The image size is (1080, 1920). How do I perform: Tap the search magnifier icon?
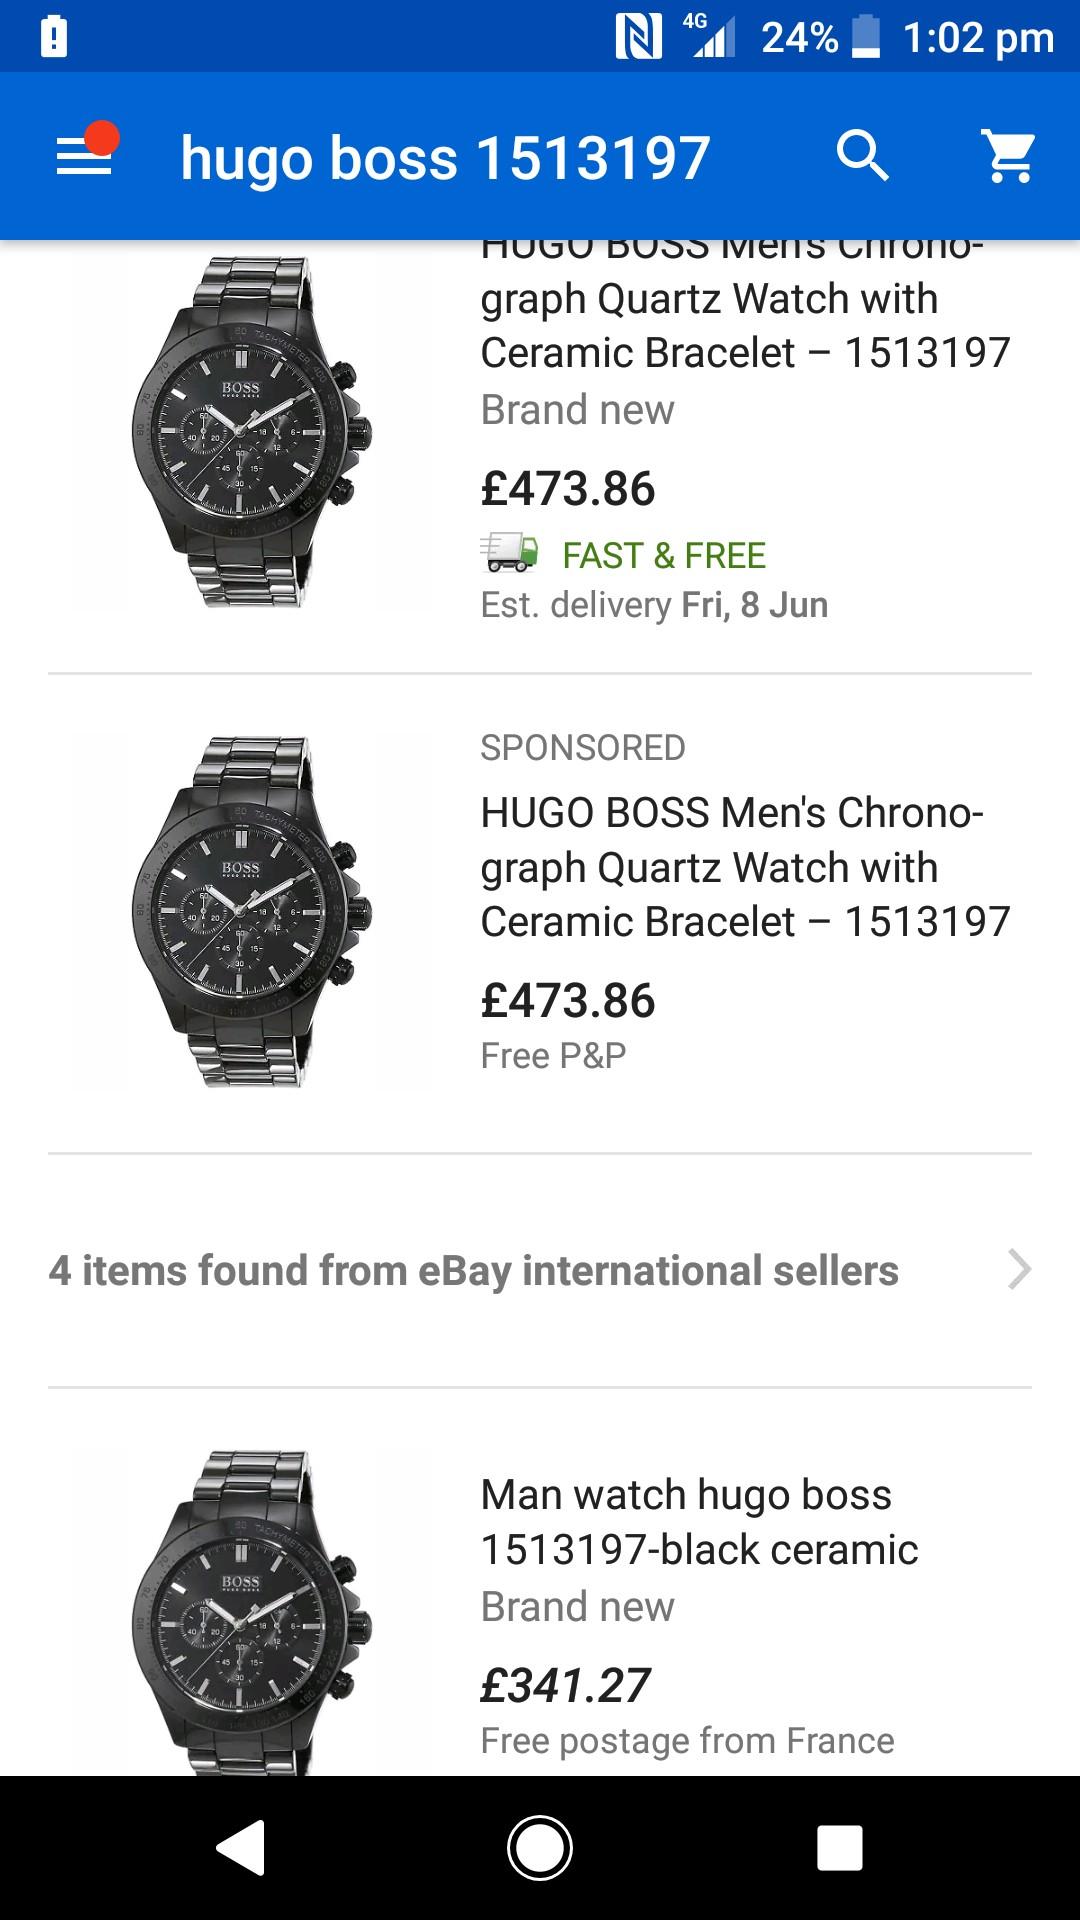pos(862,156)
